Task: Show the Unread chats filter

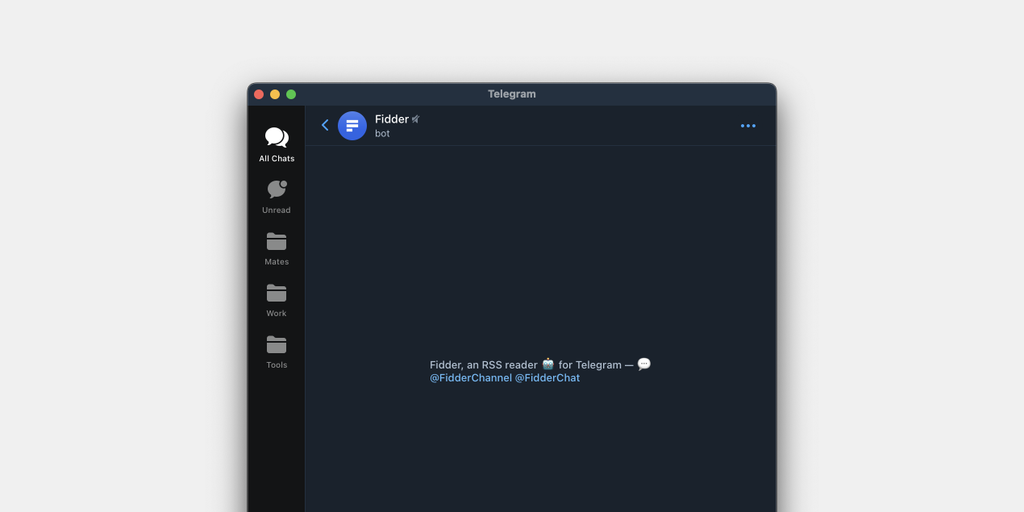Action: 276,195
